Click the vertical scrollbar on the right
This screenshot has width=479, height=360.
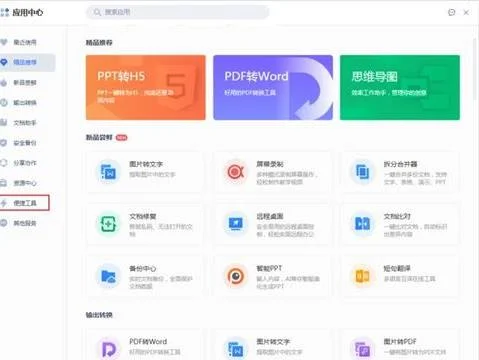coord(475,68)
